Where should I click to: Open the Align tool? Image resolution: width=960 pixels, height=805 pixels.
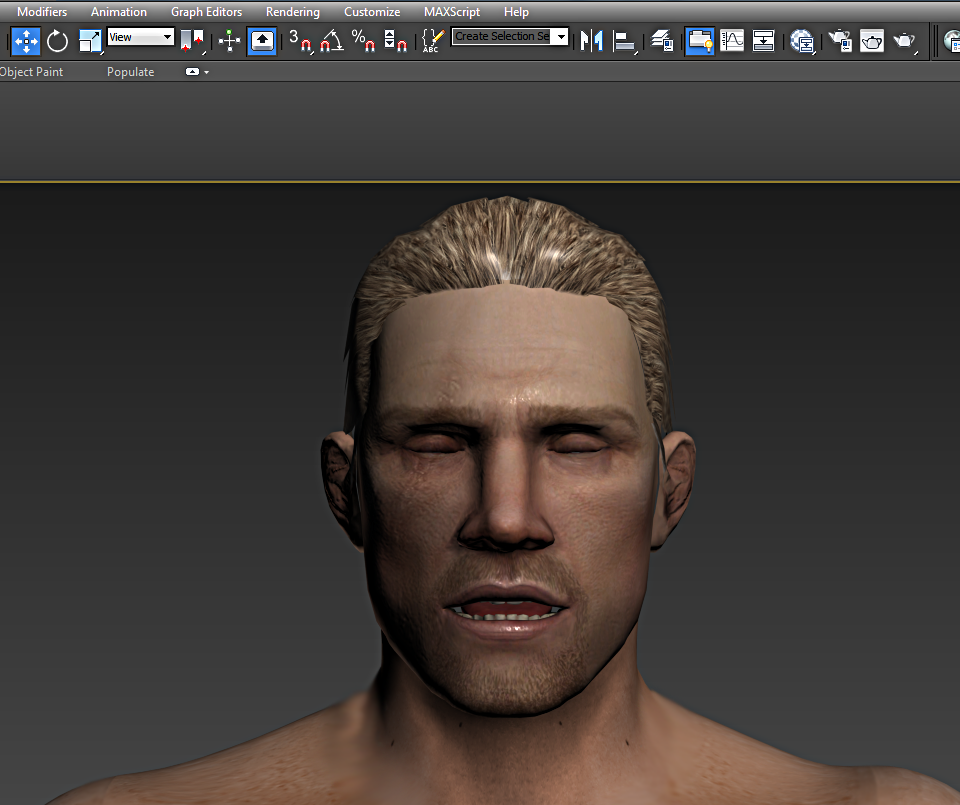625,41
